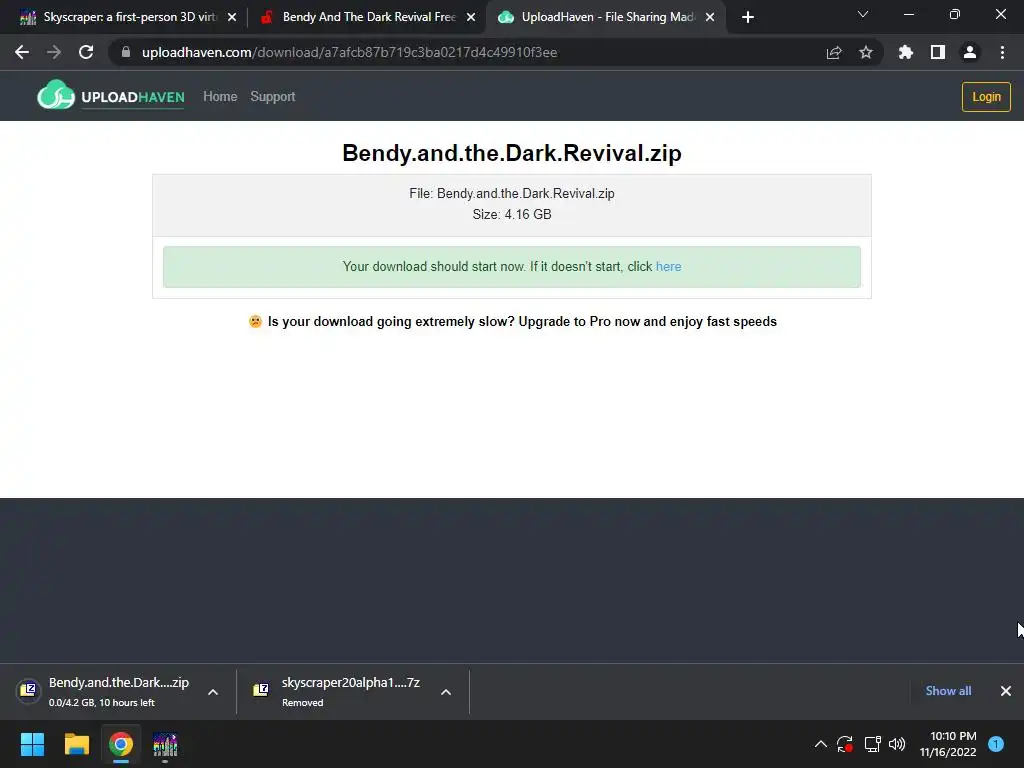Viewport: 1024px width, 768px height.
Task: Open the Skyscraper app in taskbar
Action: (165, 744)
